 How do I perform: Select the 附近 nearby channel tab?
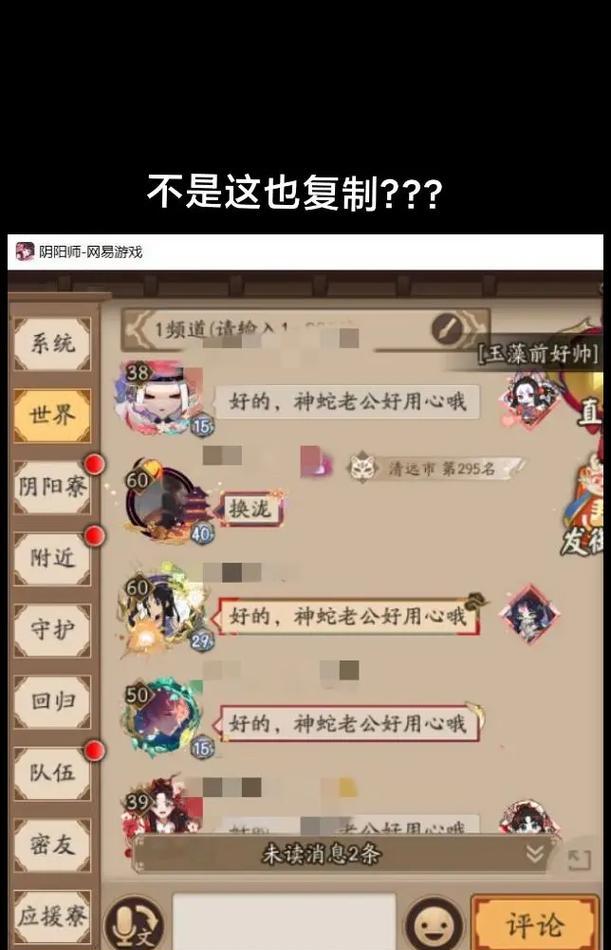(53, 559)
